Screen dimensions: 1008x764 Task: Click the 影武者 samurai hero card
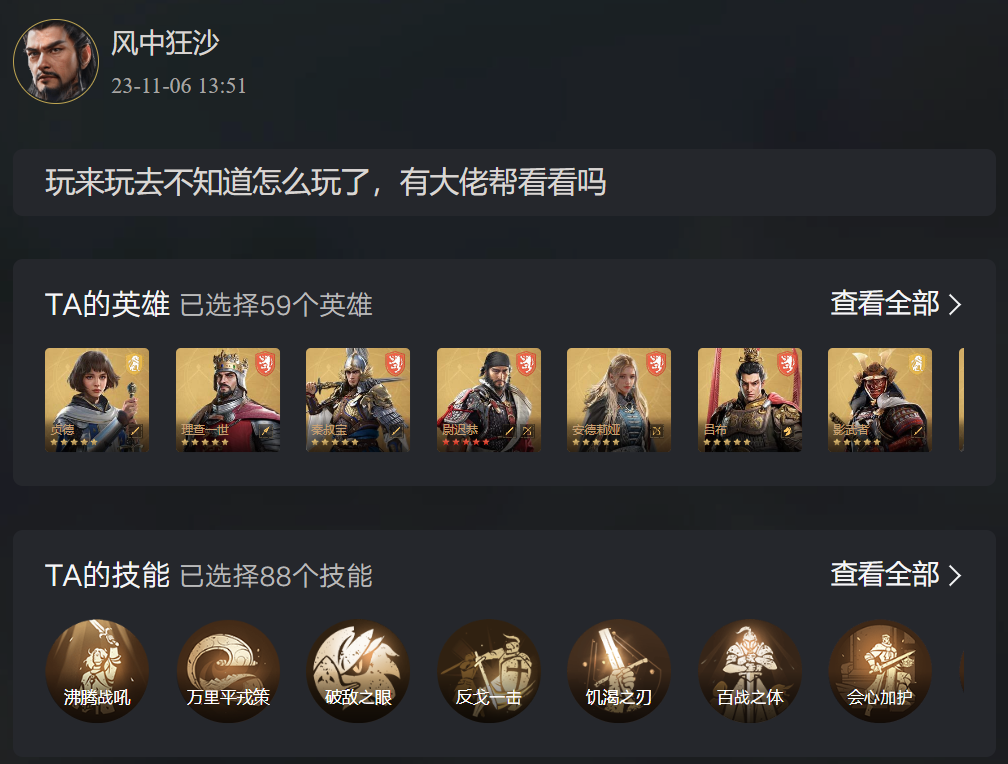coord(880,400)
